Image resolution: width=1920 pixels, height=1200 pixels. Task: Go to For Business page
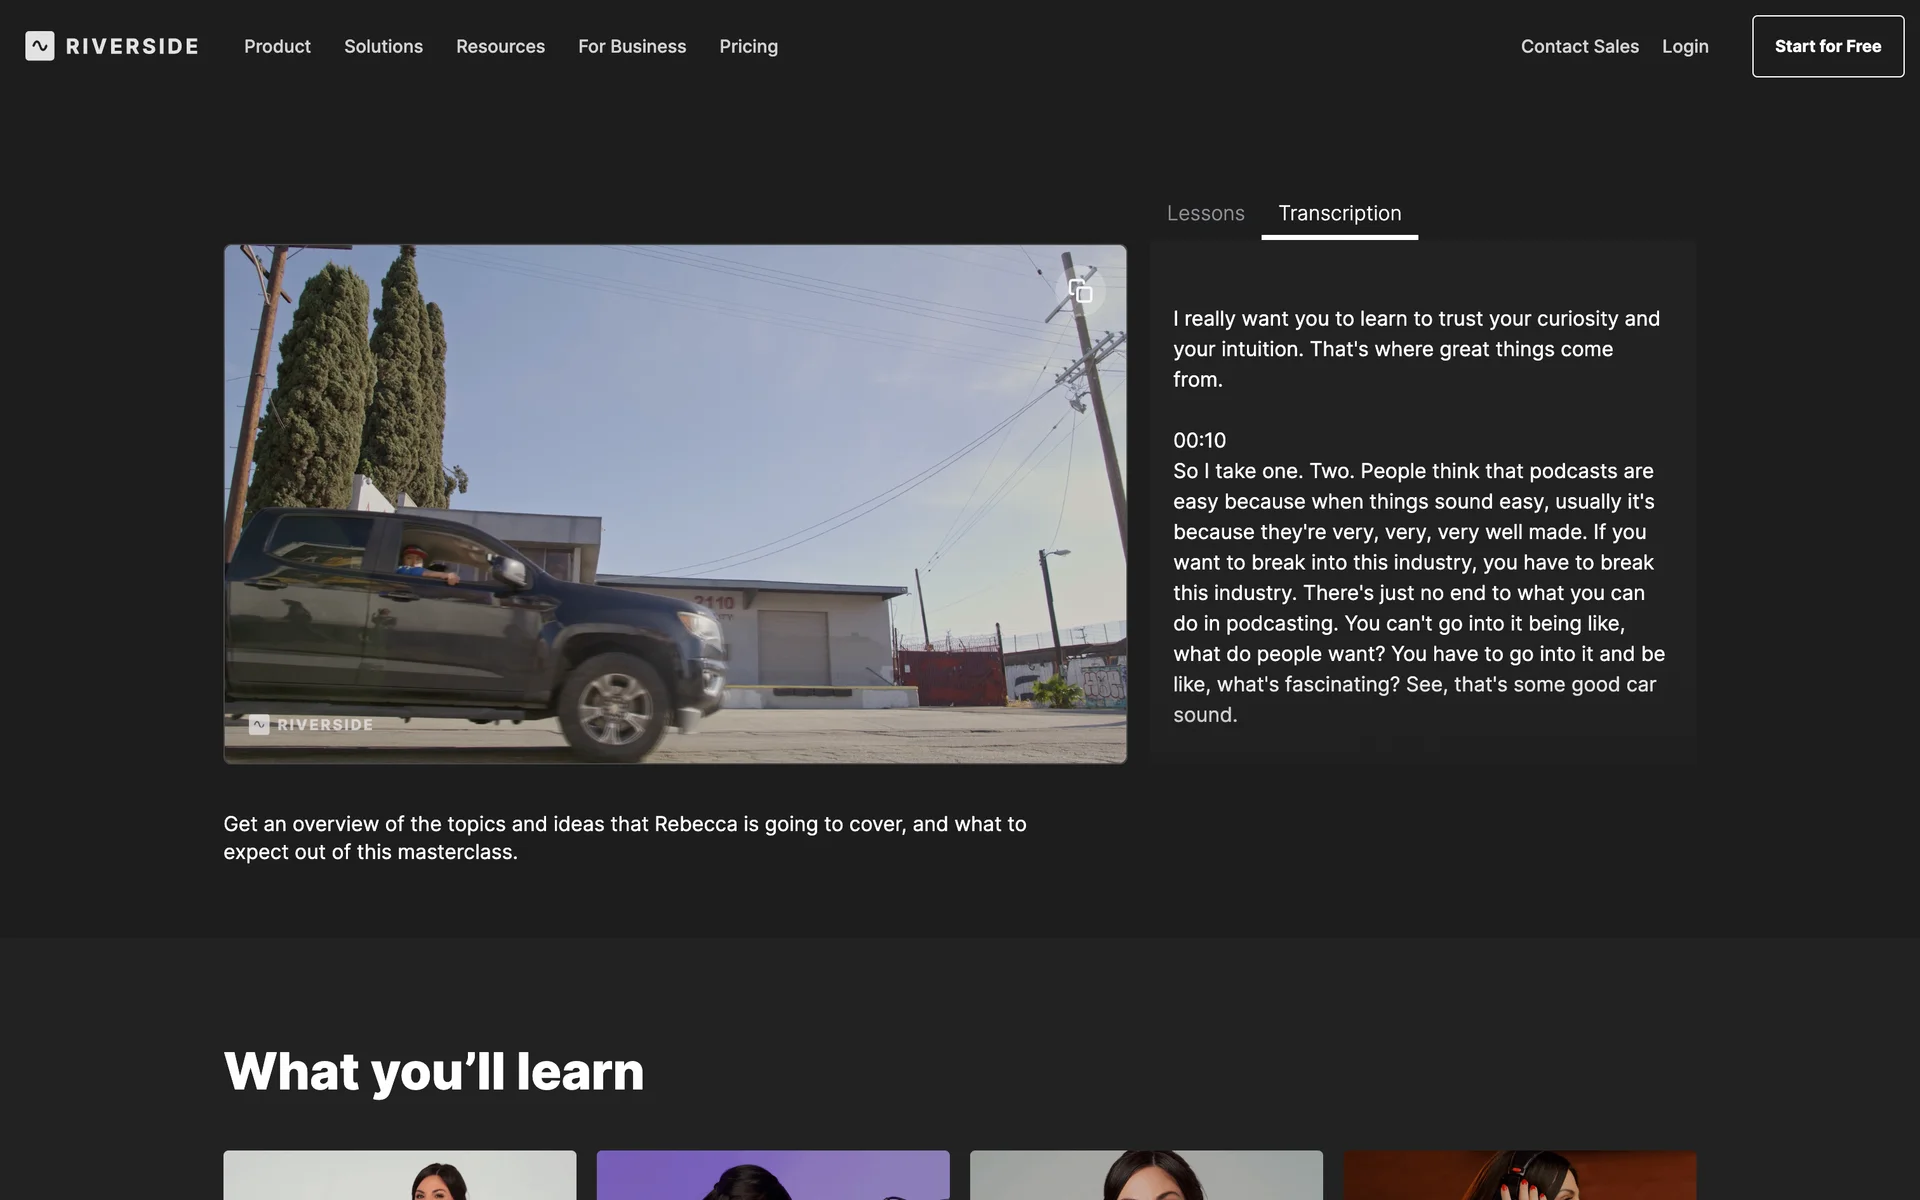pyautogui.click(x=632, y=46)
